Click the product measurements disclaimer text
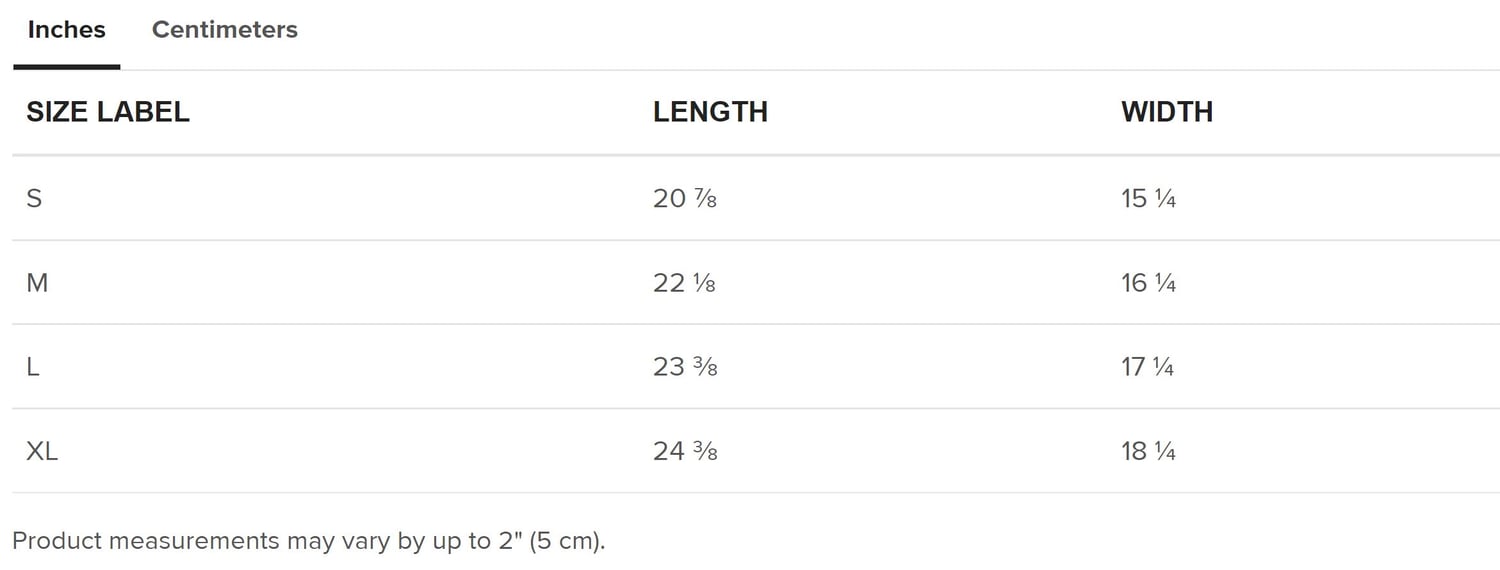 point(309,541)
